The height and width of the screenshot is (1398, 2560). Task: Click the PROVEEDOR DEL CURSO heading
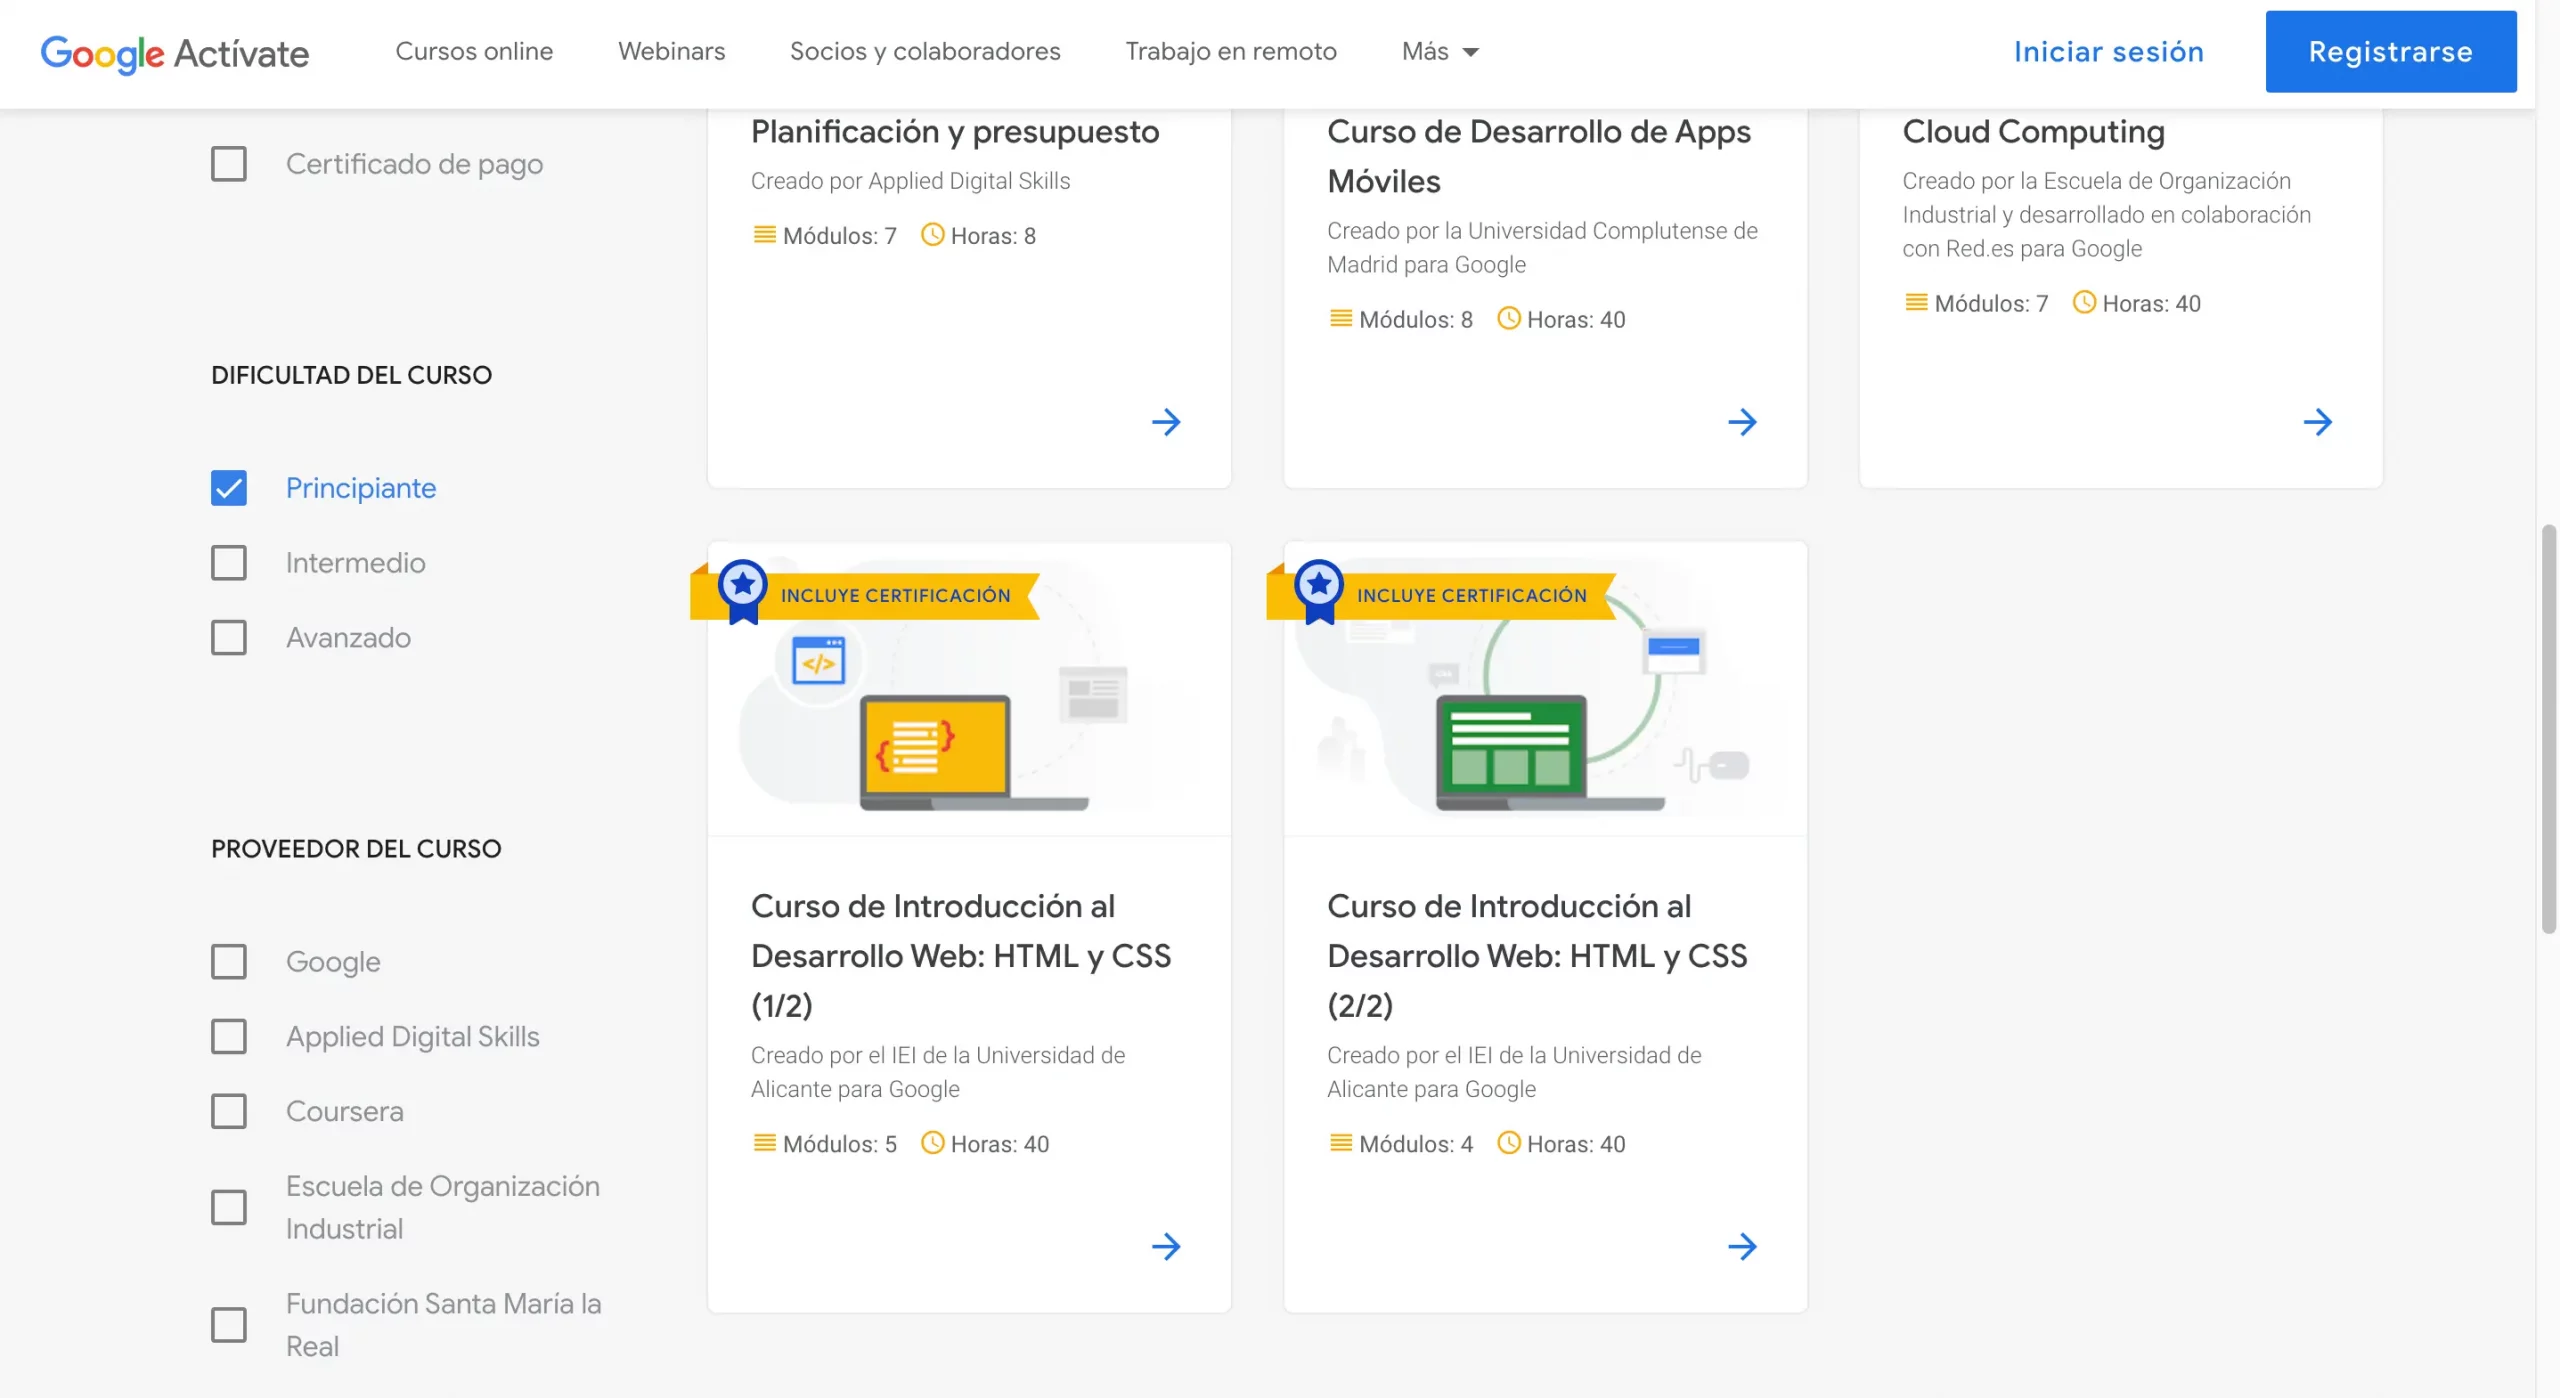[x=356, y=849]
